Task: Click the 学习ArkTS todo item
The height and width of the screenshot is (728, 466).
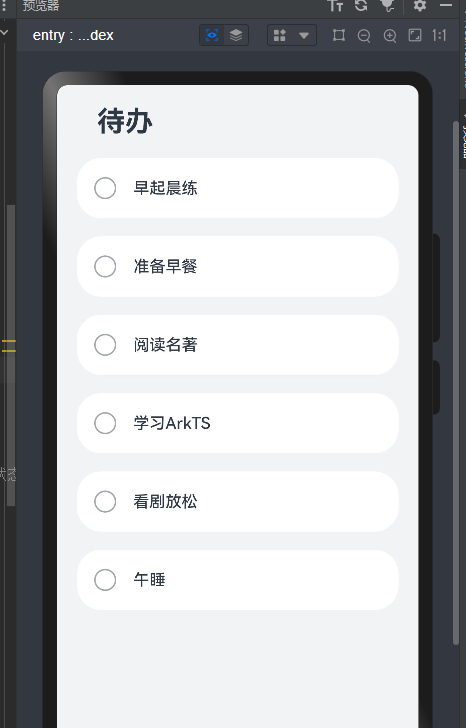Action: tap(238, 423)
